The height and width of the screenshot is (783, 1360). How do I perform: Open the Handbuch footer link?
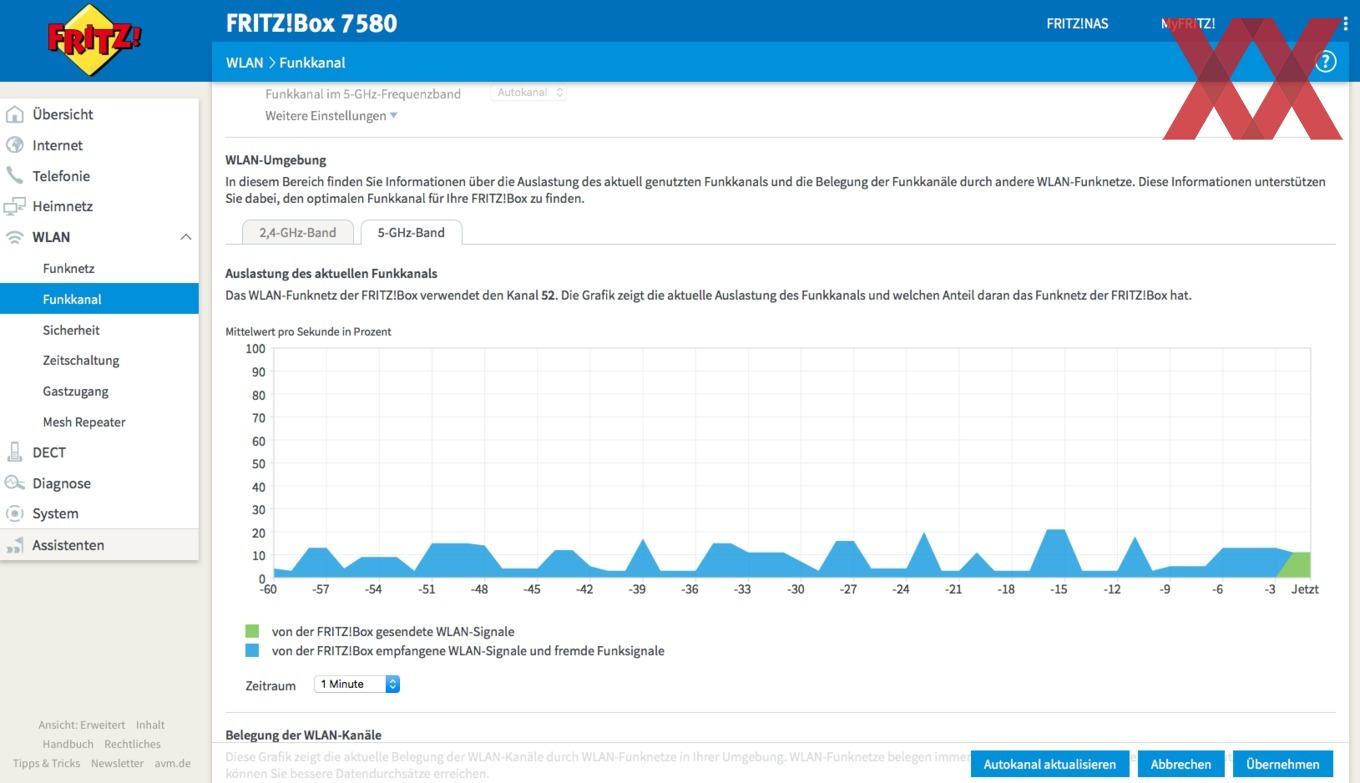pyautogui.click(x=68, y=744)
